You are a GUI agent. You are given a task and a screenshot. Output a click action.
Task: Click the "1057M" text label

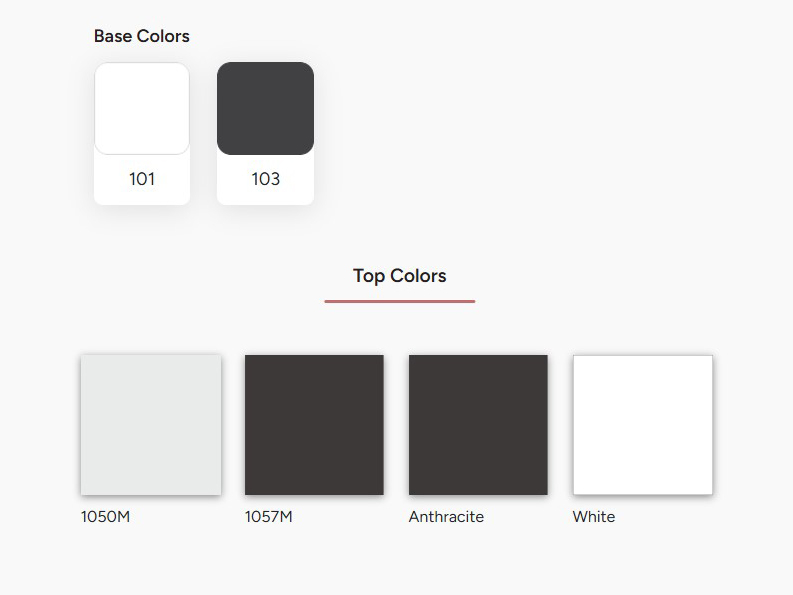[x=269, y=517]
